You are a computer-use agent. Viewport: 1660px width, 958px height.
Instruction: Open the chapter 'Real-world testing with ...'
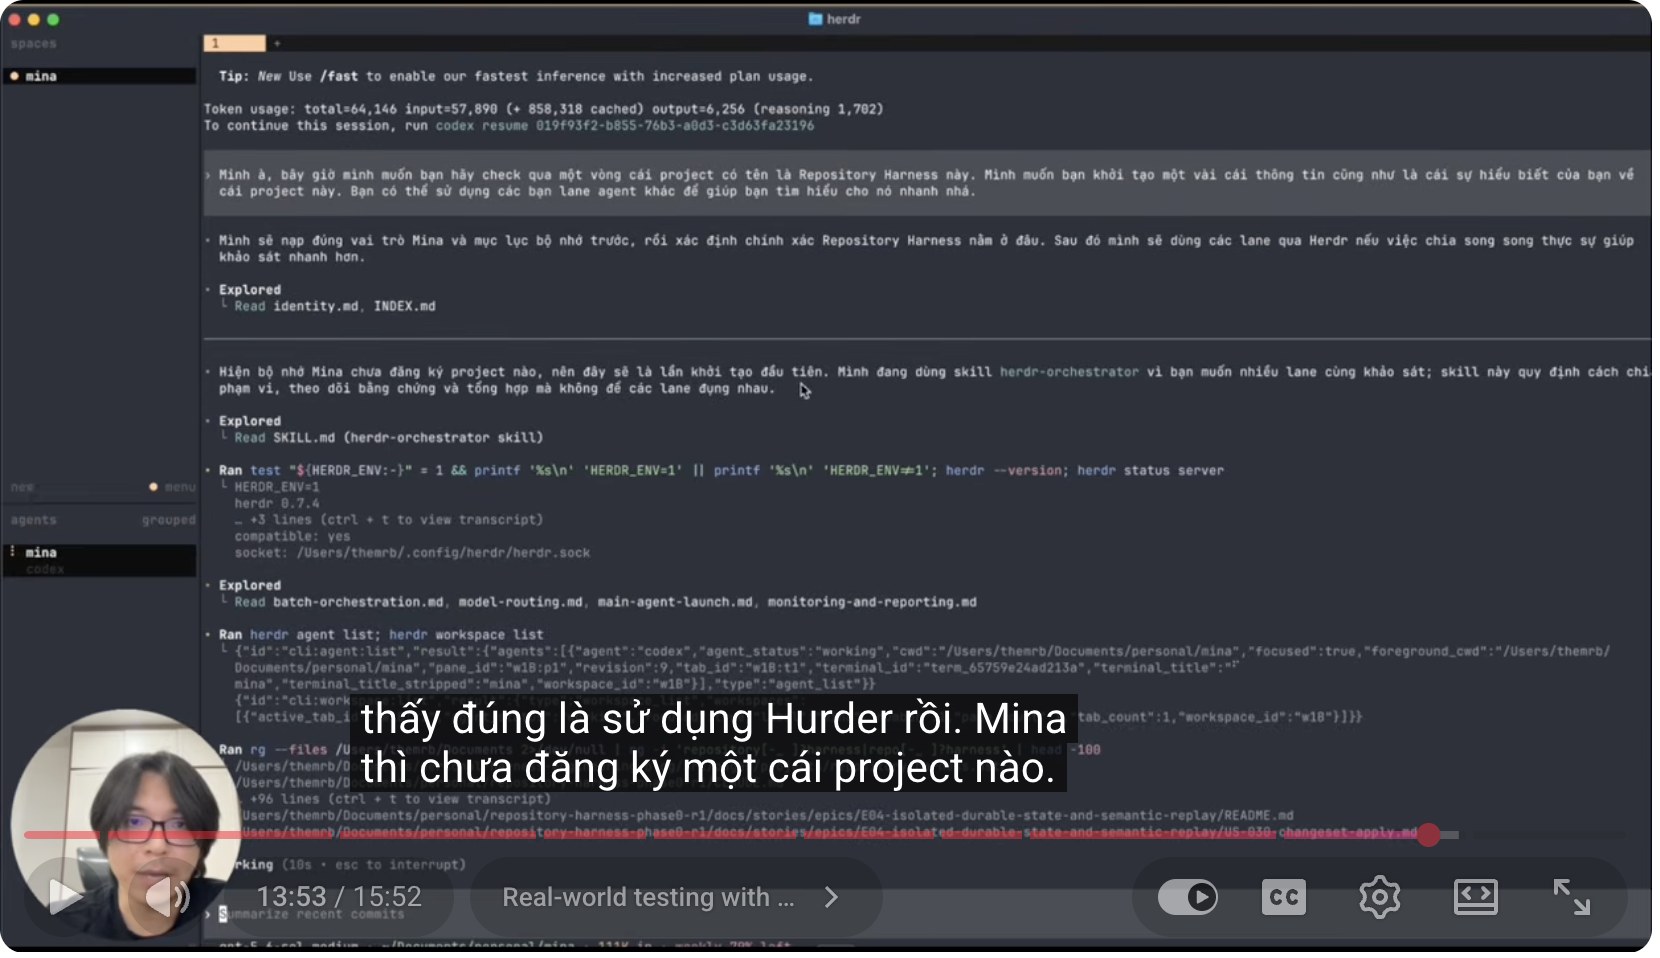648,897
